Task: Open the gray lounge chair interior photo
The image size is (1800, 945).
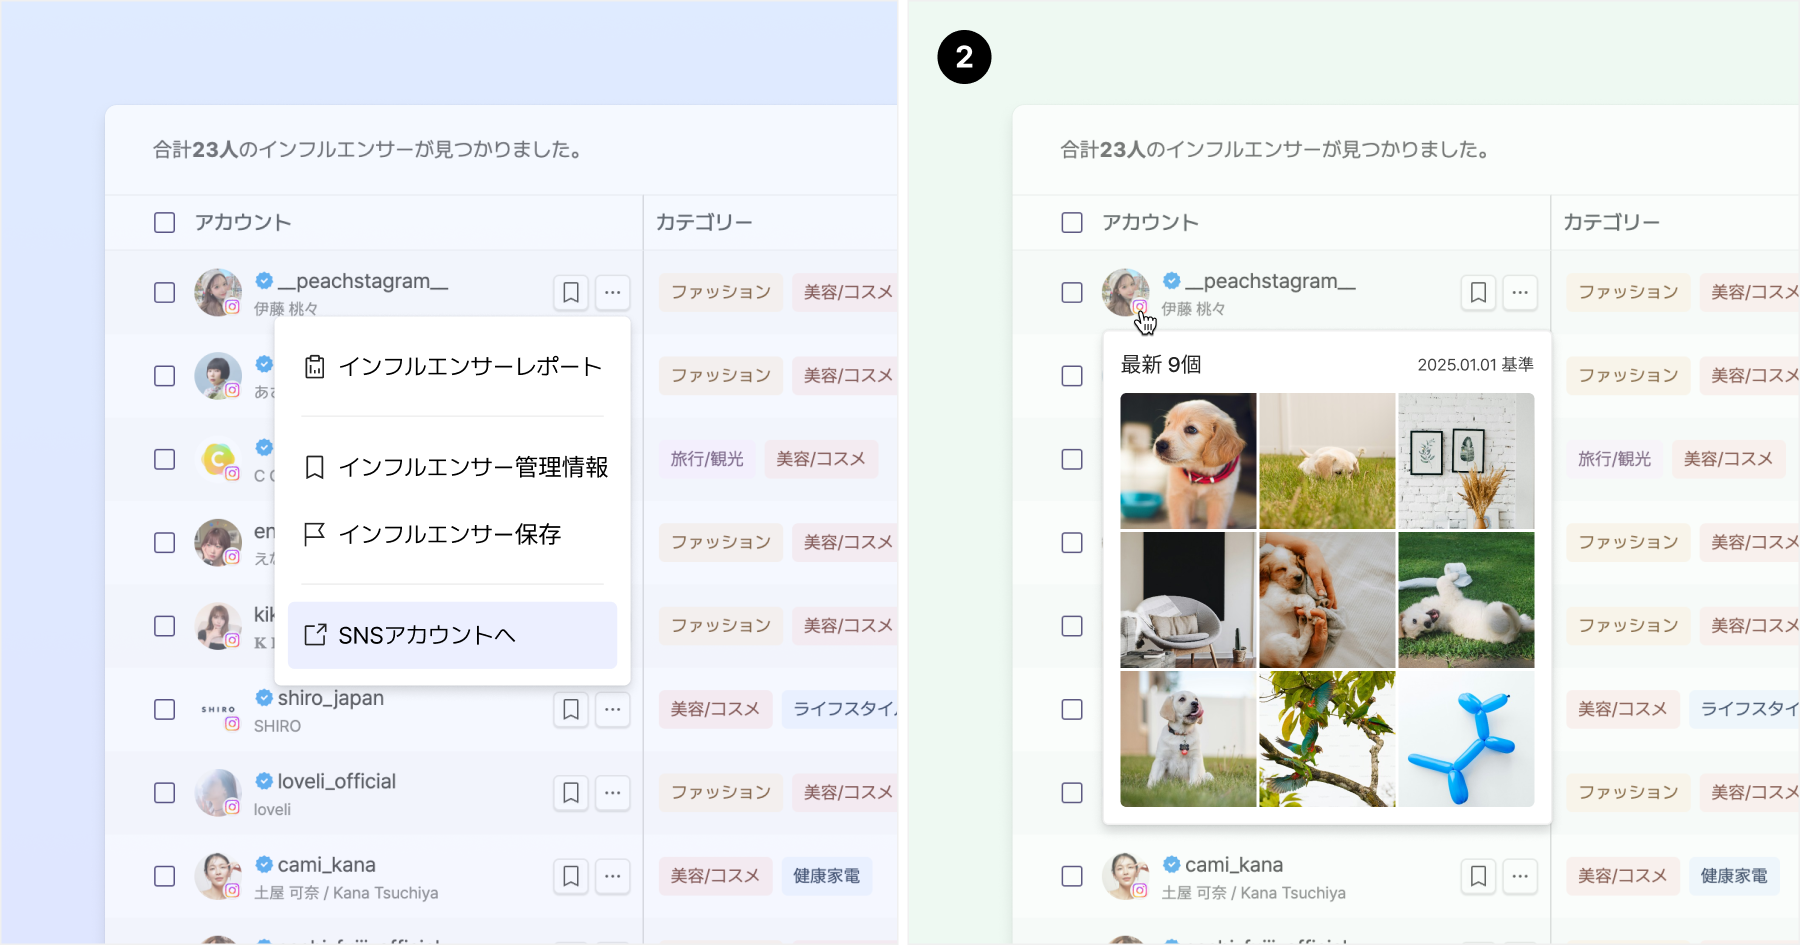Action: pos(1188,600)
